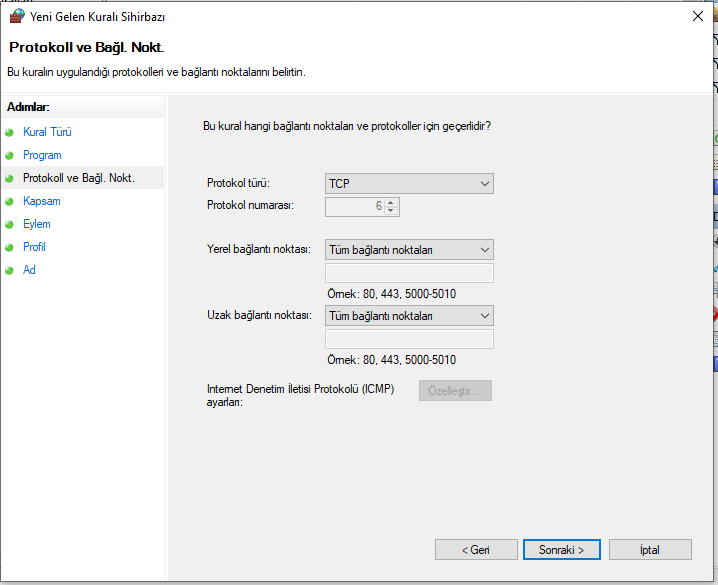Click the Internet Denetim İletisi Protokolü (ICMP) label
The height and width of the screenshot is (585, 718).
[300, 395]
